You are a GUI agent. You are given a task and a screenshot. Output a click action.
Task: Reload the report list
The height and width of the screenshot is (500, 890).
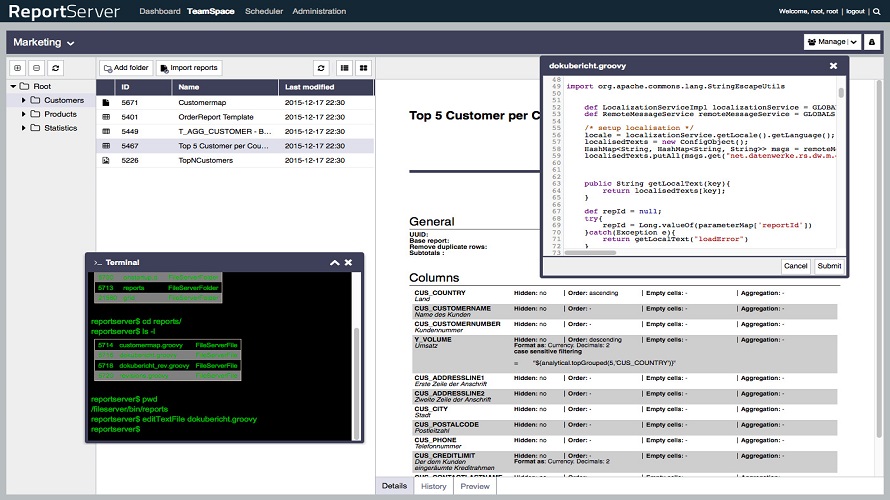pos(321,68)
